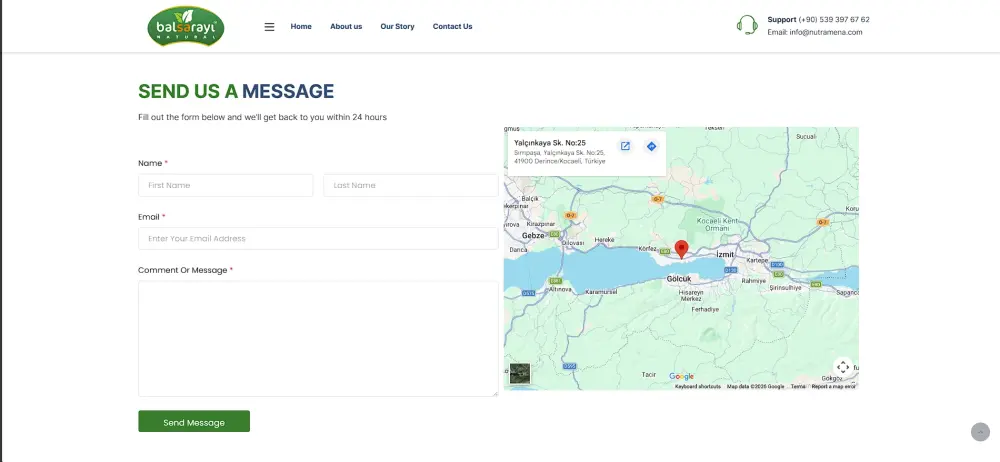Click Yalçınkaya Sk. No:25 address title
This screenshot has width=1000, height=462.
550,143
